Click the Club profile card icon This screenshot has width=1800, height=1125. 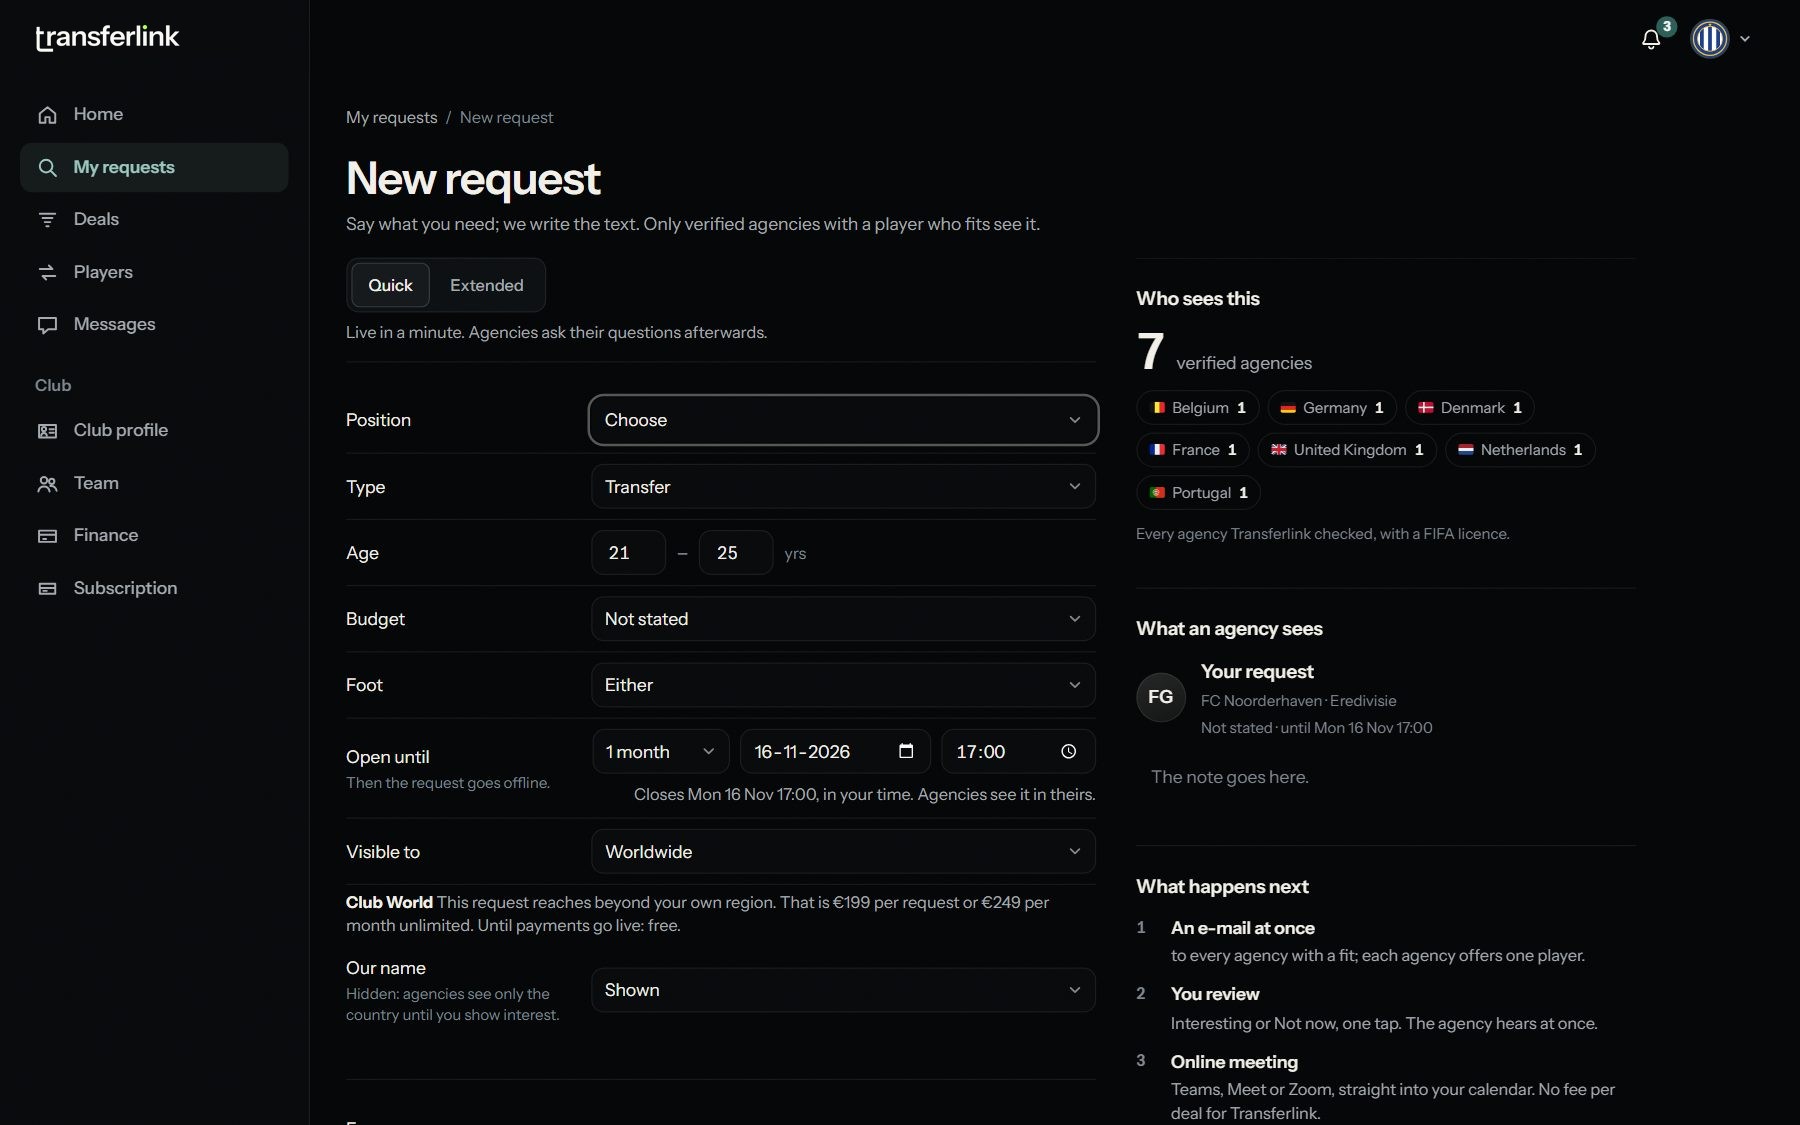point(47,431)
